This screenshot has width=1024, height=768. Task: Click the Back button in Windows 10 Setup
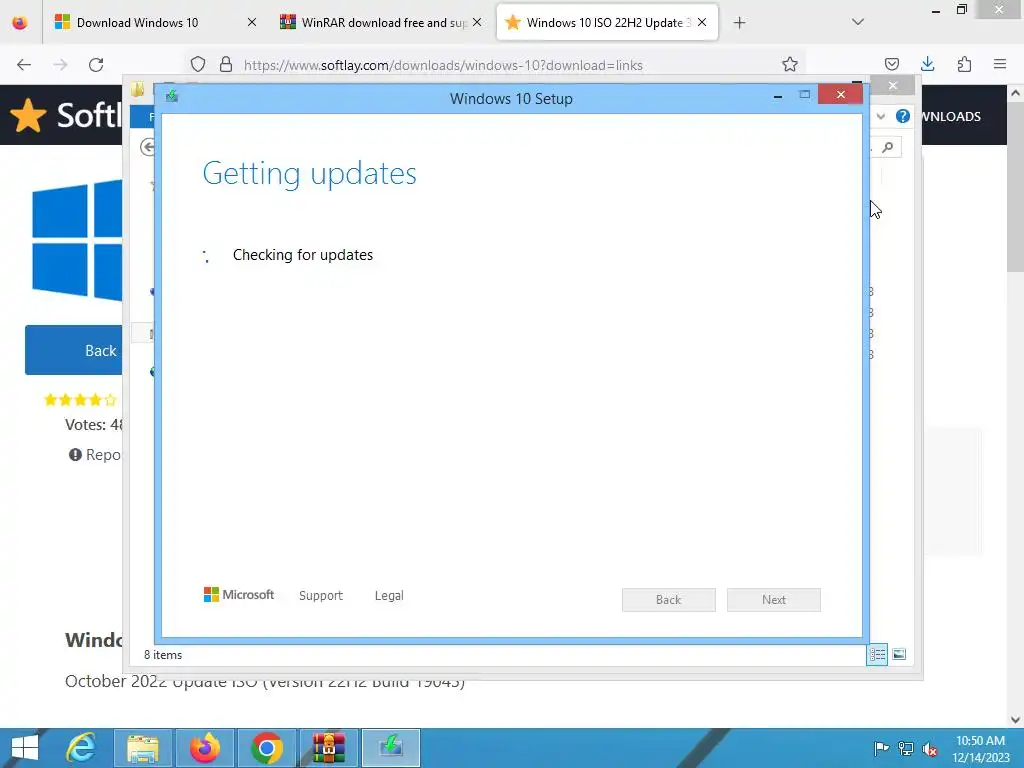pos(669,600)
